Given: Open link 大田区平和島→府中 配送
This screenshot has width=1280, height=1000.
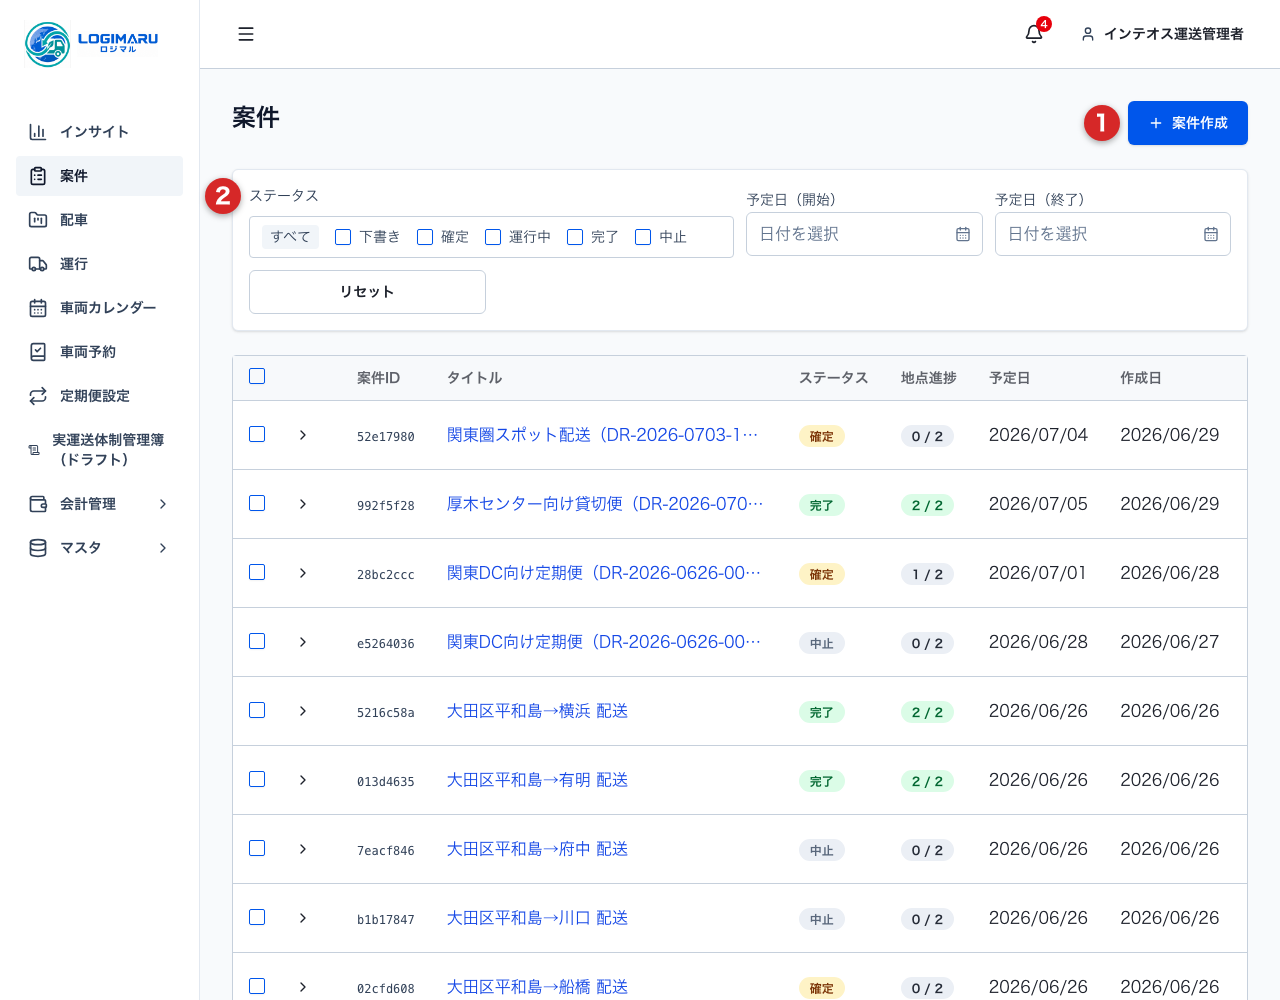Looking at the screenshot, I should (537, 849).
